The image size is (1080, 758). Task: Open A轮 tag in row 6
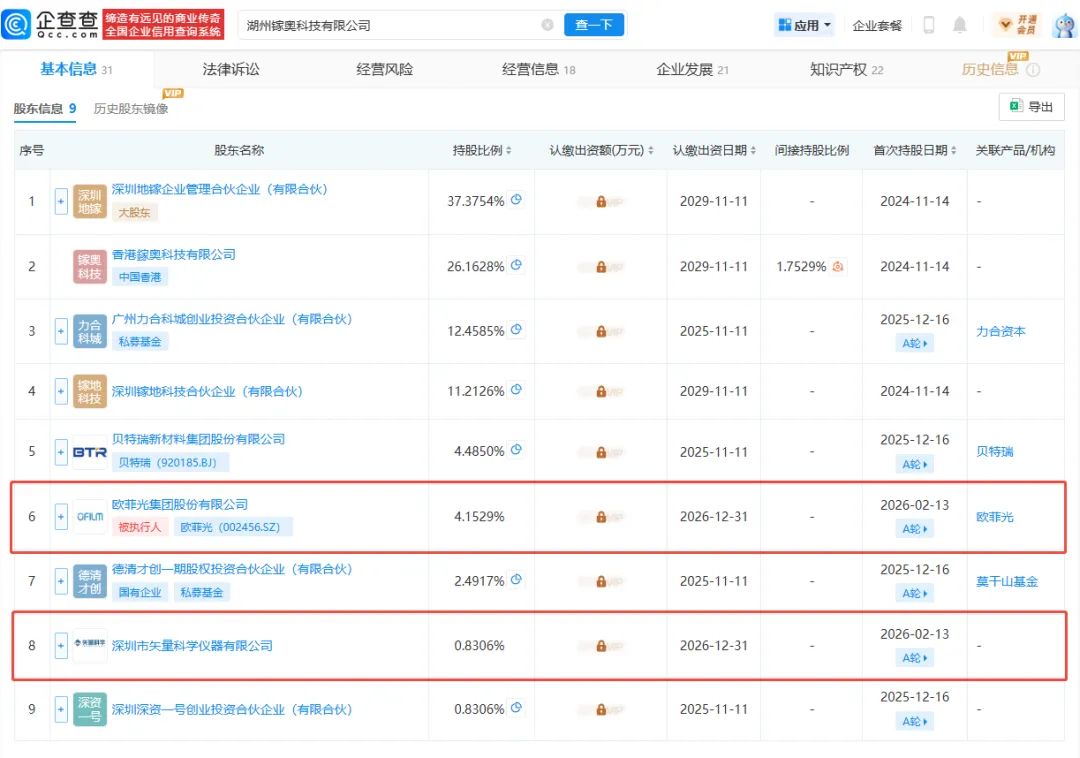coord(915,529)
